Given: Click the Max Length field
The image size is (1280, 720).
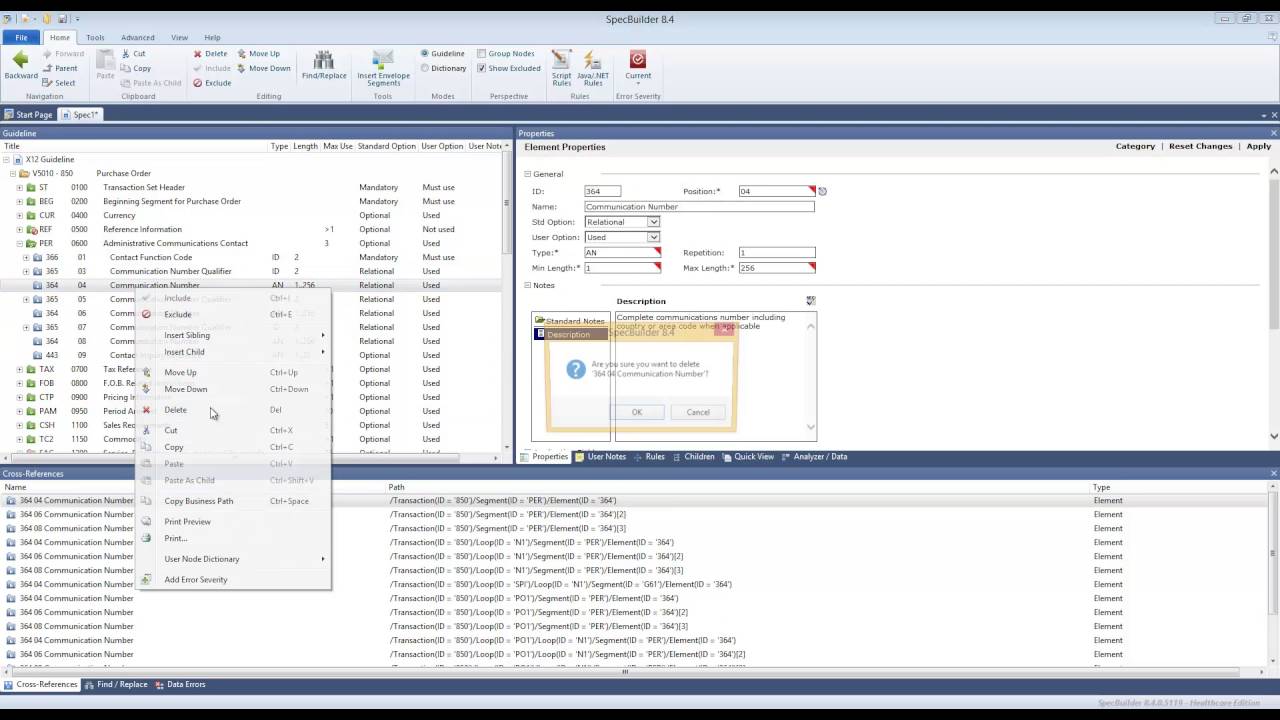Looking at the screenshot, I should [x=777, y=268].
